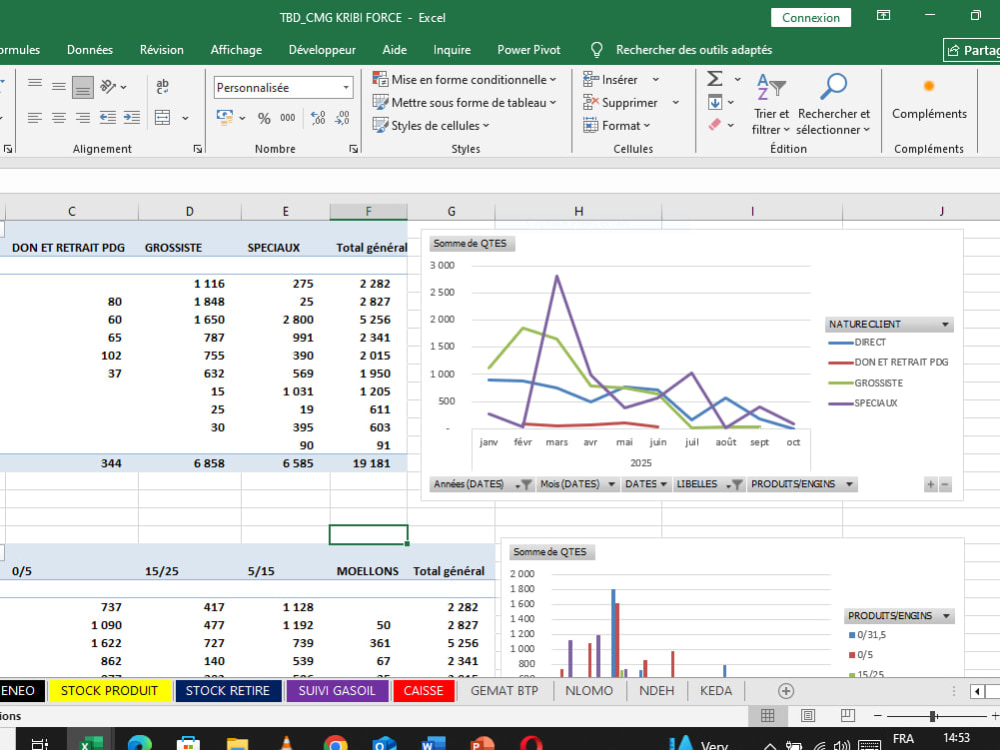Click the AutoSum sigma icon

715,79
